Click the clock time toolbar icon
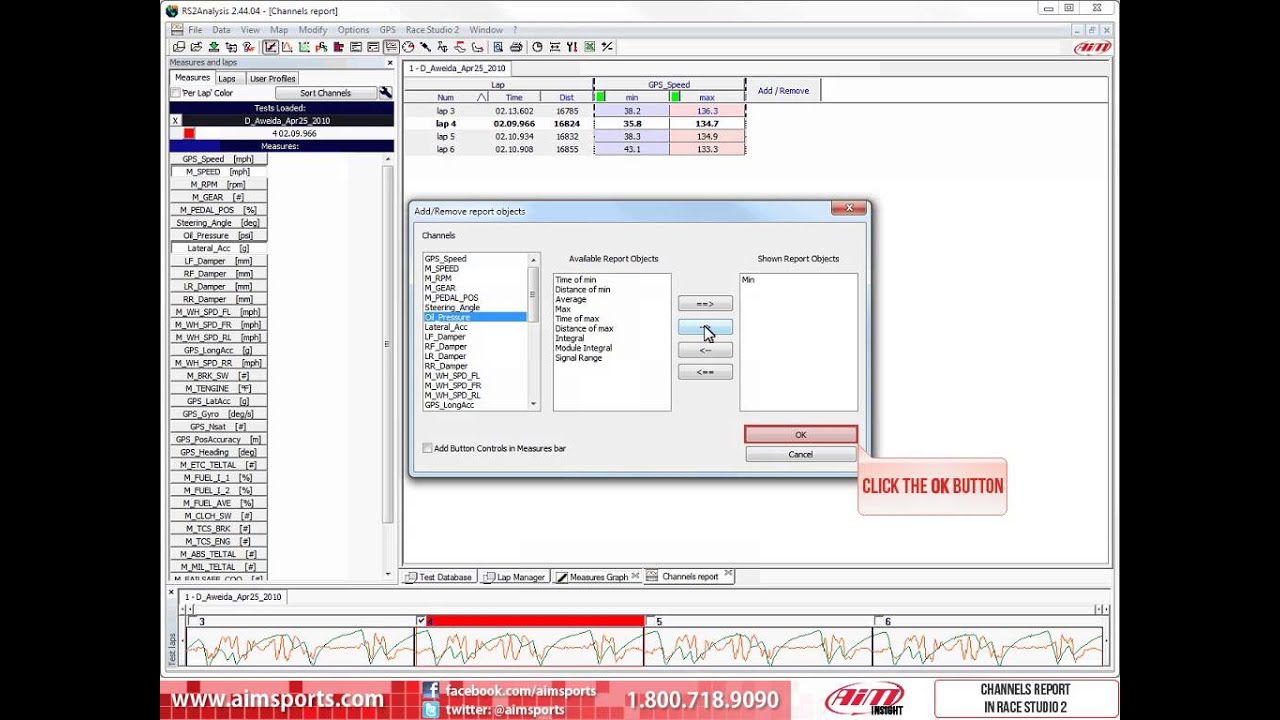The height and width of the screenshot is (720, 1280). pyautogui.click(x=538, y=46)
